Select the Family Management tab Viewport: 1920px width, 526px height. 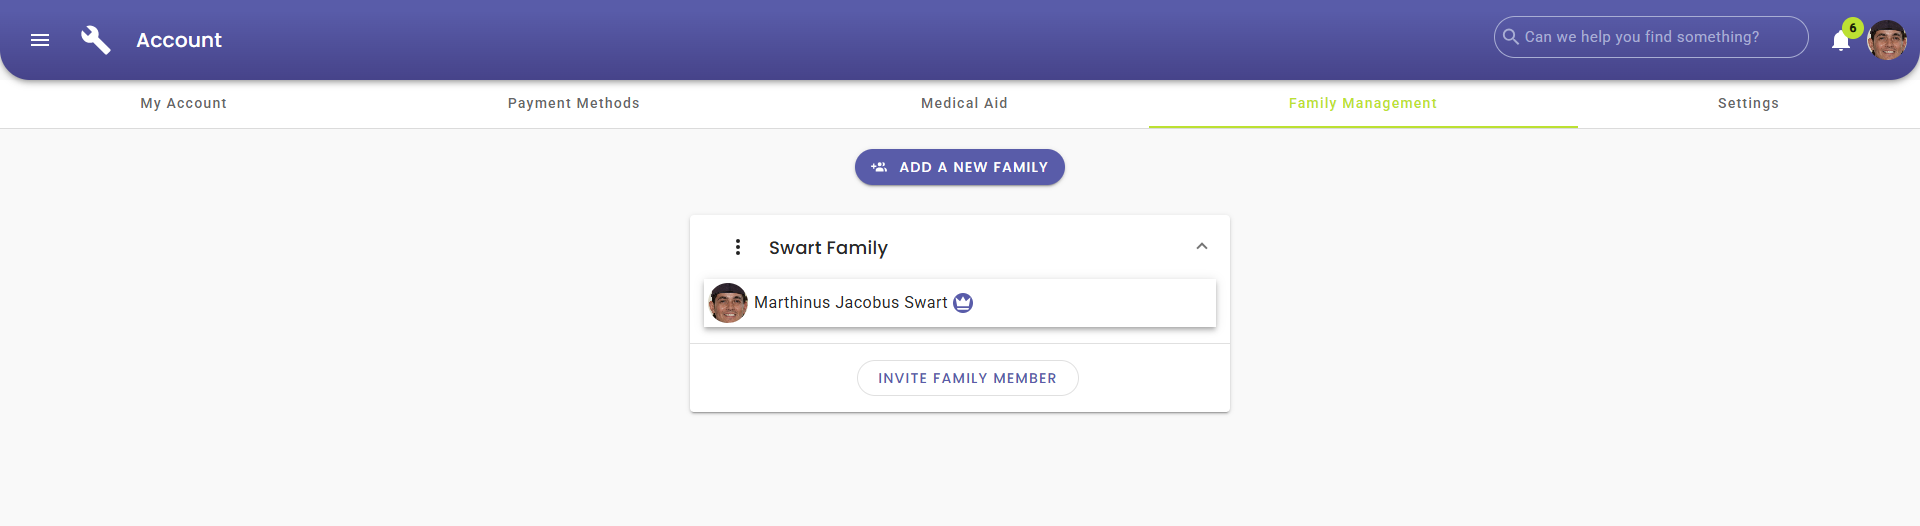pyautogui.click(x=1362, y=103)
